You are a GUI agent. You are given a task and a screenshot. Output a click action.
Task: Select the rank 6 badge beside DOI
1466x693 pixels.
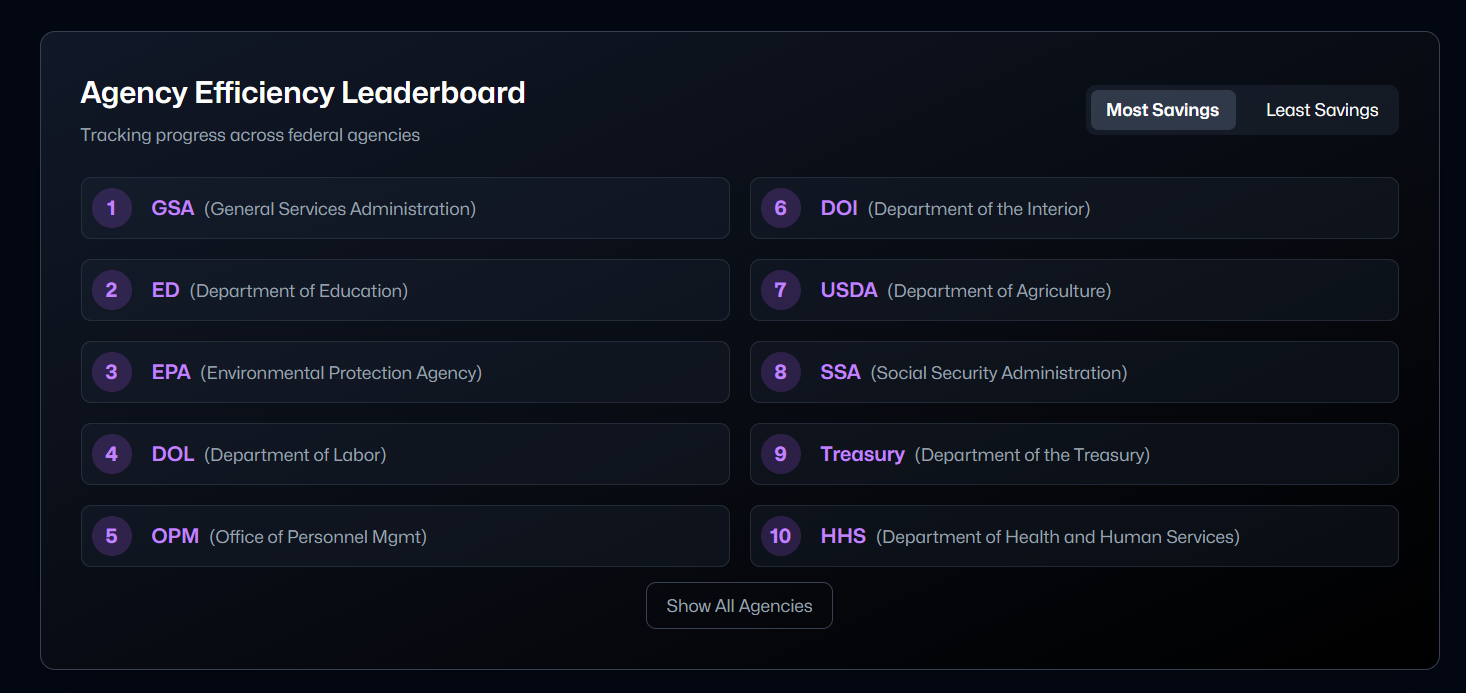pyautogui.click(x=781, y=208)
